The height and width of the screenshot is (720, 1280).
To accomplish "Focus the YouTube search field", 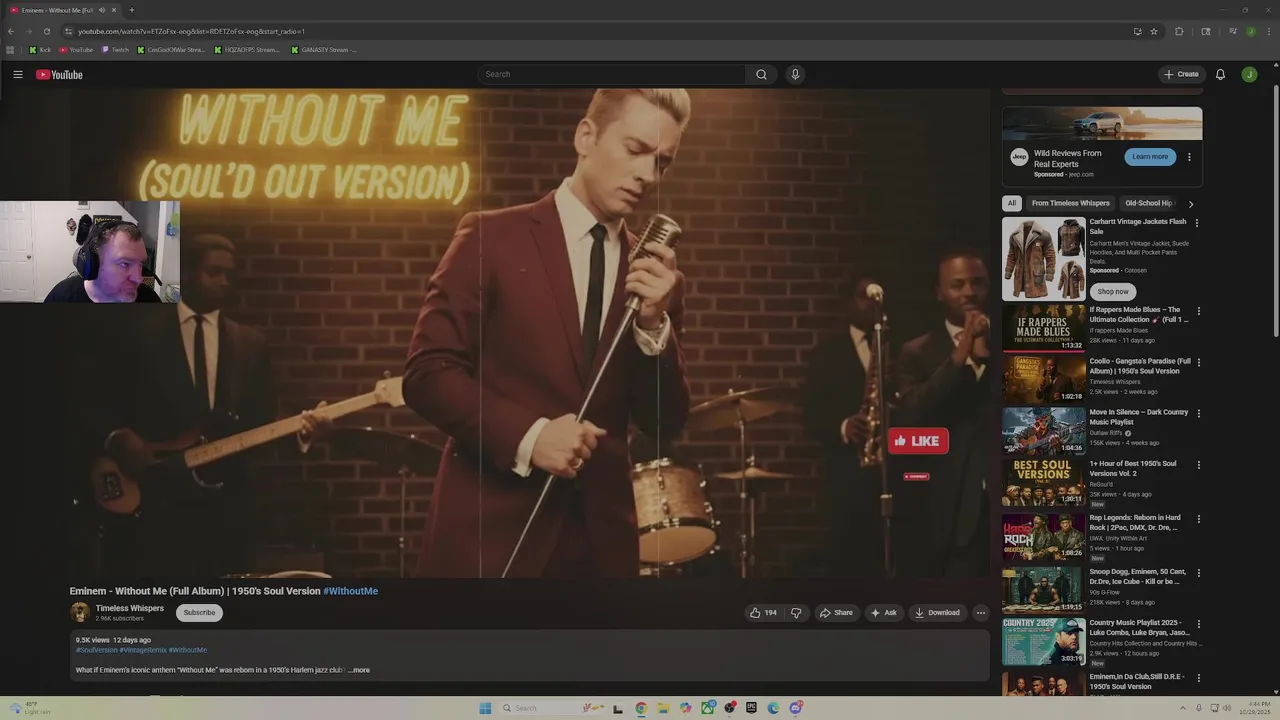I will (612, 74).
